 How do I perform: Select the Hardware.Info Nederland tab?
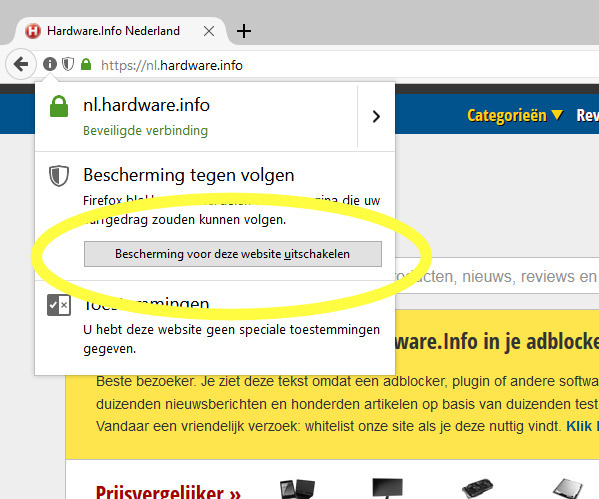coord(121,31)
